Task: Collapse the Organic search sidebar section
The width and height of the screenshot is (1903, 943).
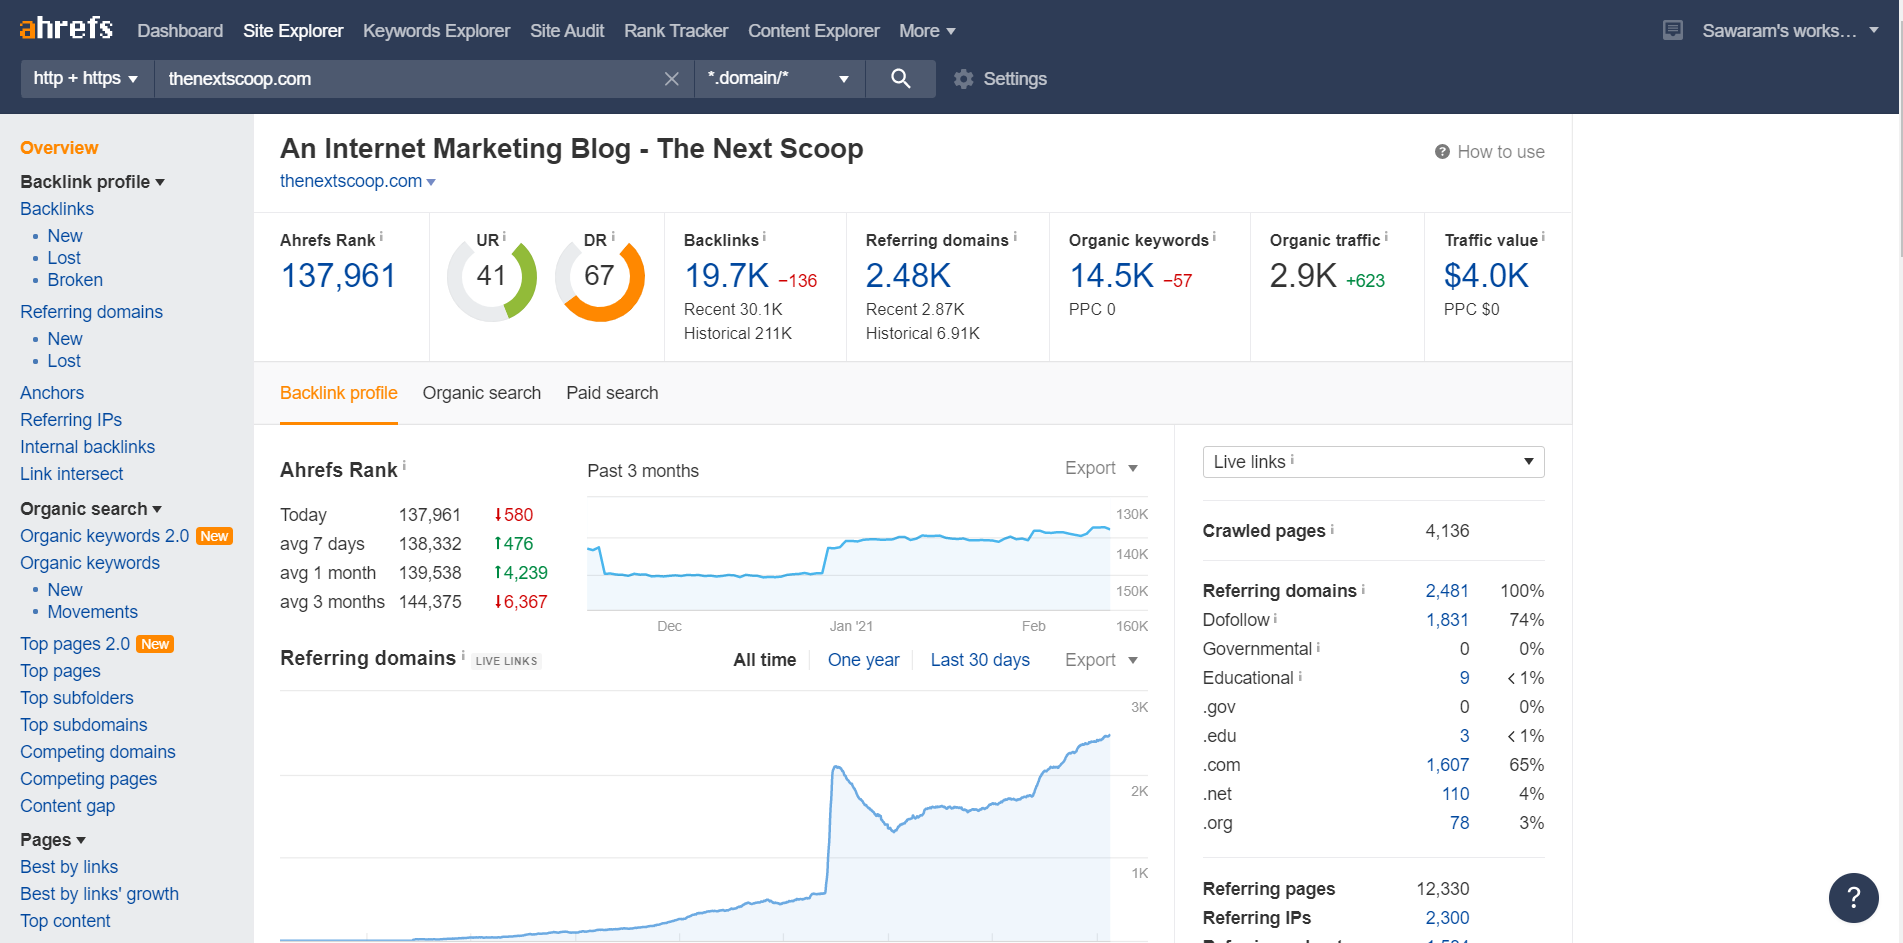Action: 91,509
